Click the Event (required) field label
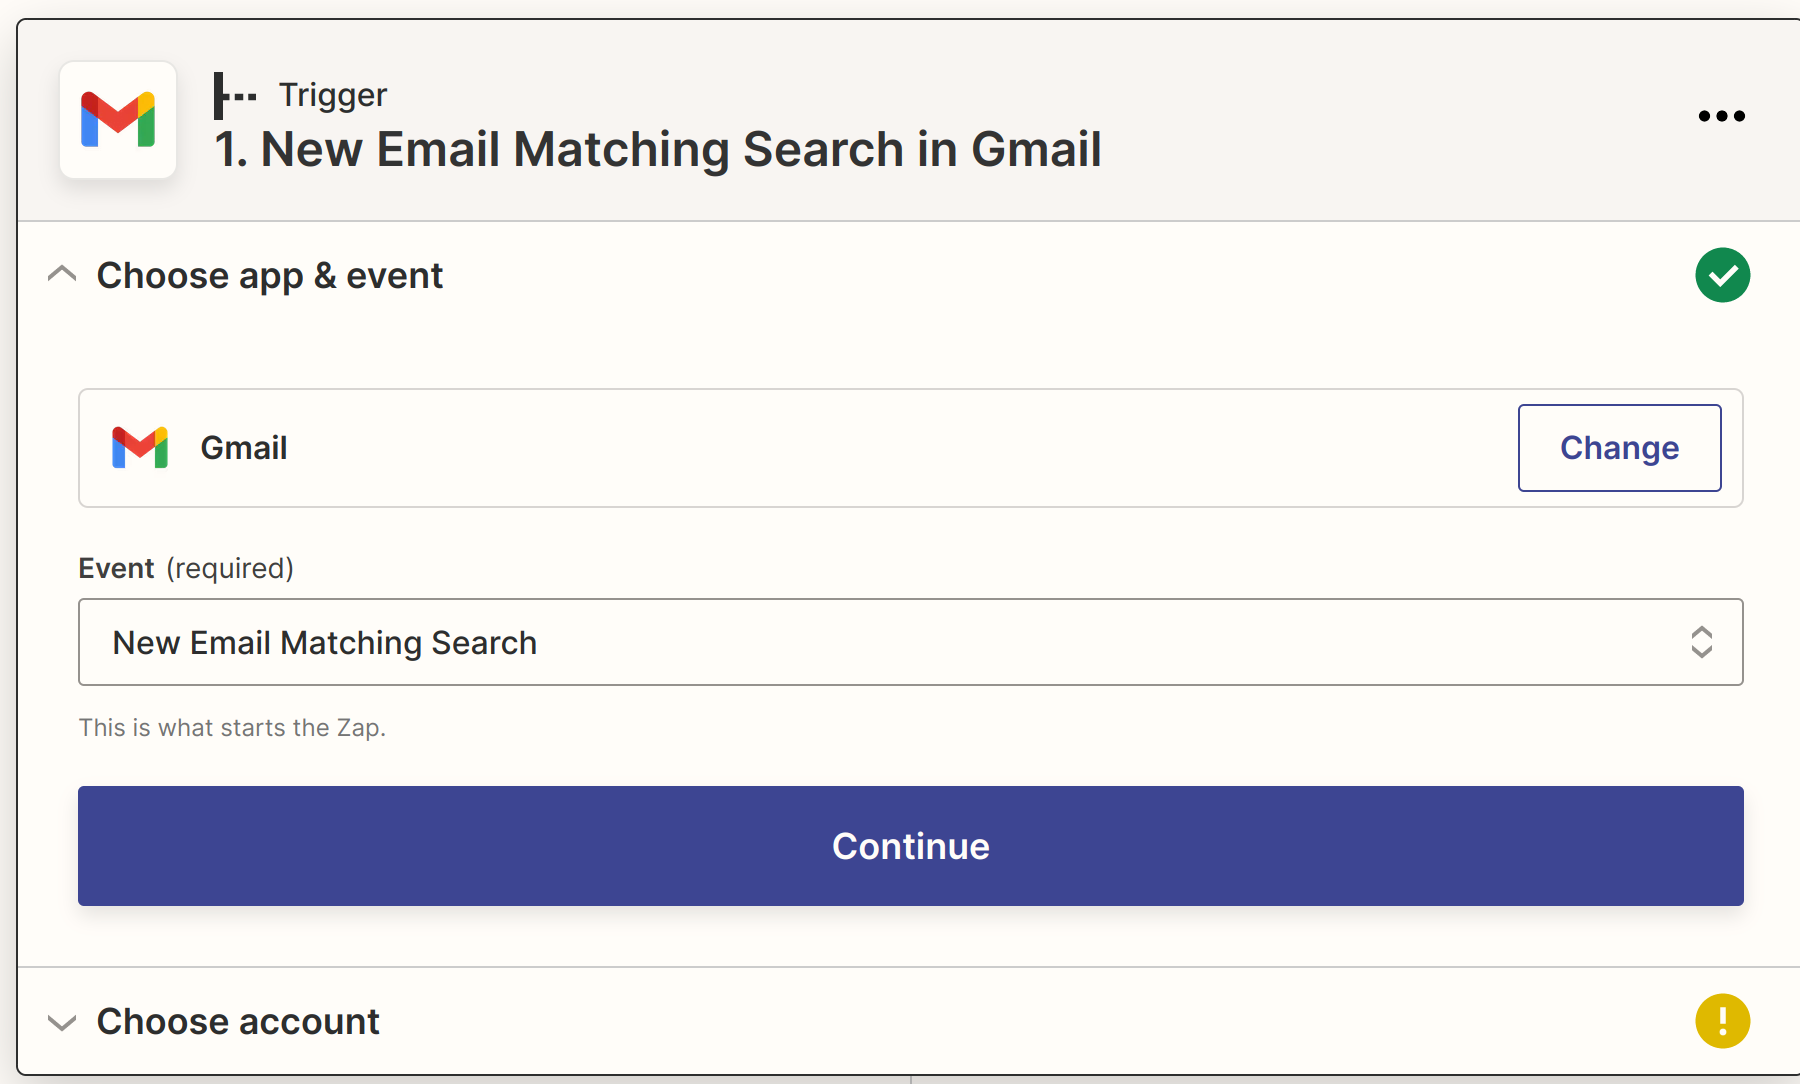1800x1084 pixels. 186,568
